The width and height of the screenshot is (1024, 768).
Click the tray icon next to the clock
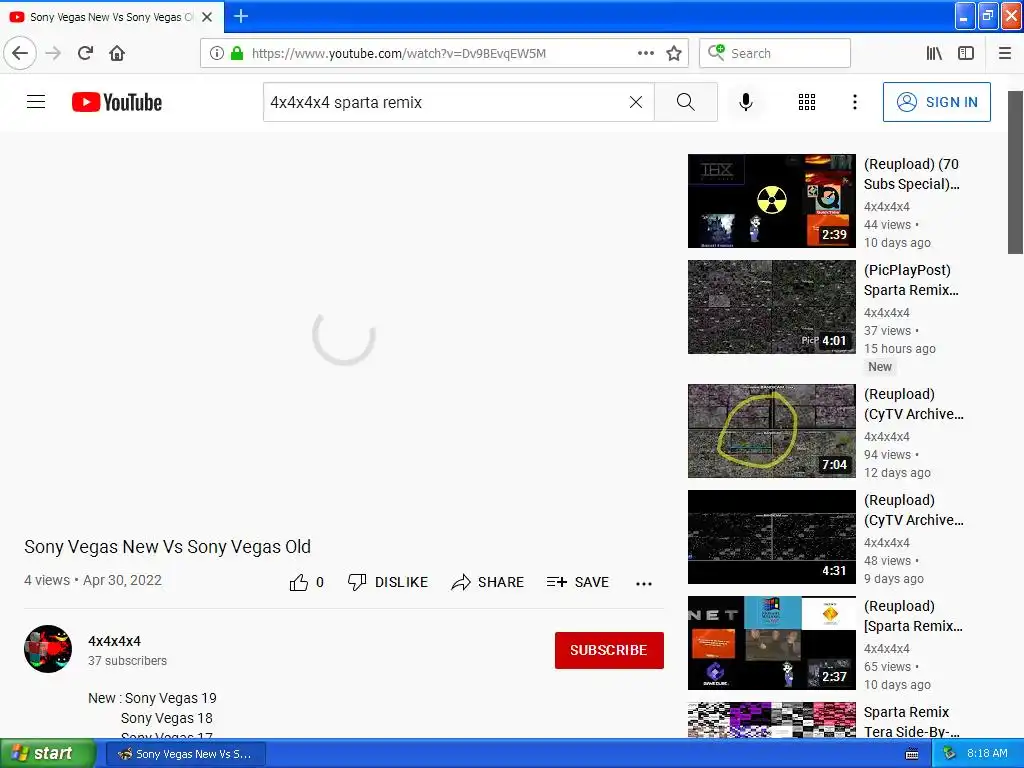pyautogui.click(x=950, y=754)
